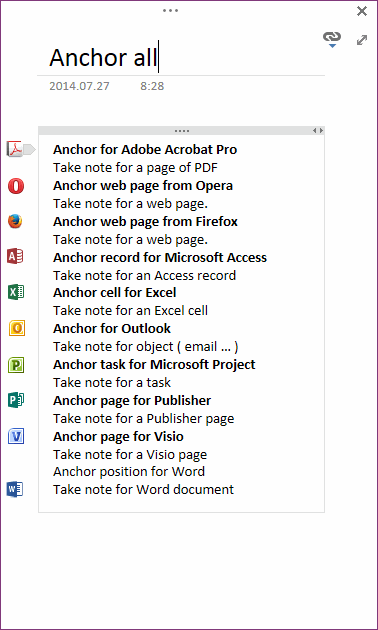
Task: Click the time 8:28
Action: (152, 86)
